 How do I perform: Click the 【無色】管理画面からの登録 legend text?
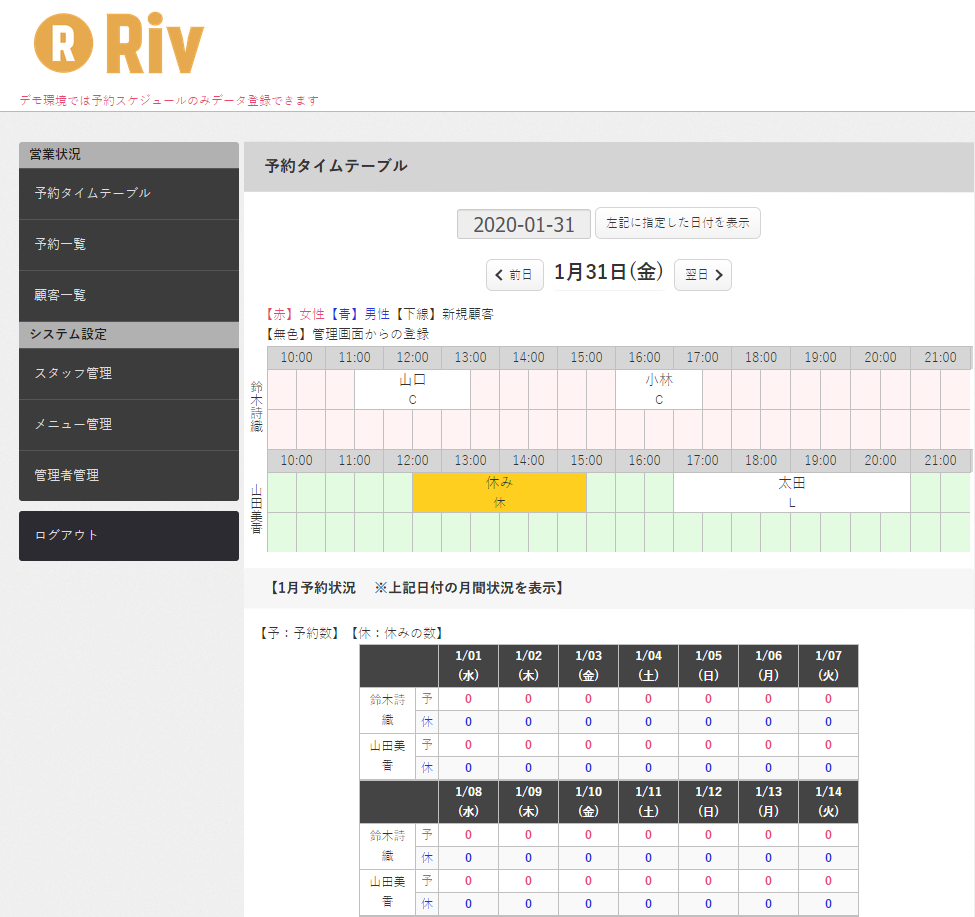[348, 334]
